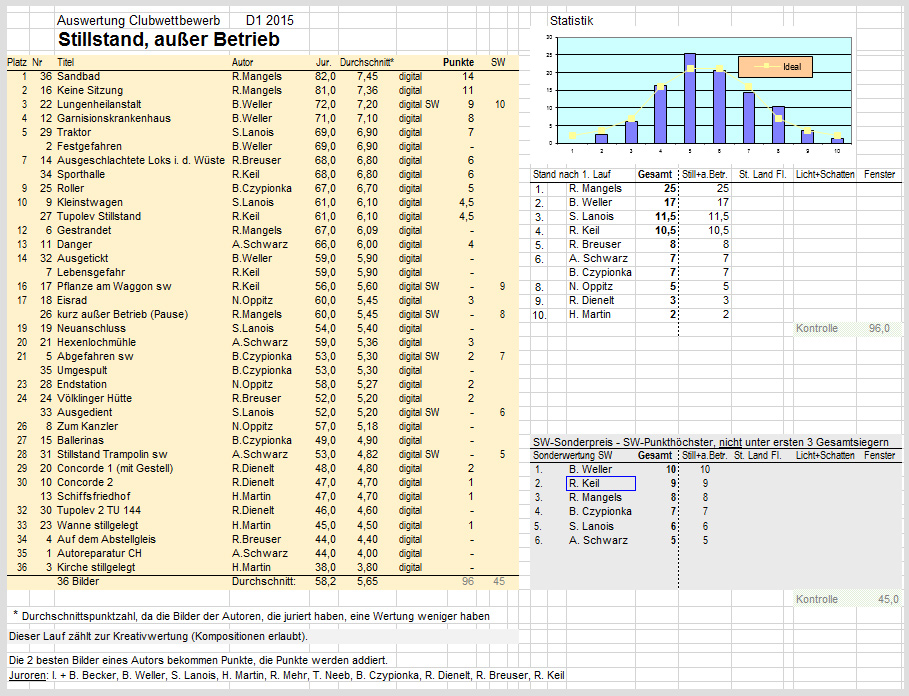Click the "Völklinger Hütte" cell
The width and height of the screenshot is (909, 696).
[94, 398]
